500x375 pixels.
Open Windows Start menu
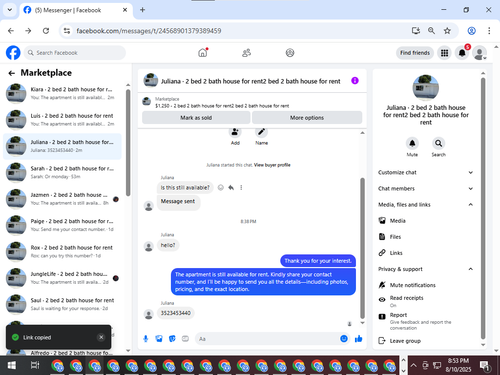click(12, 366)
